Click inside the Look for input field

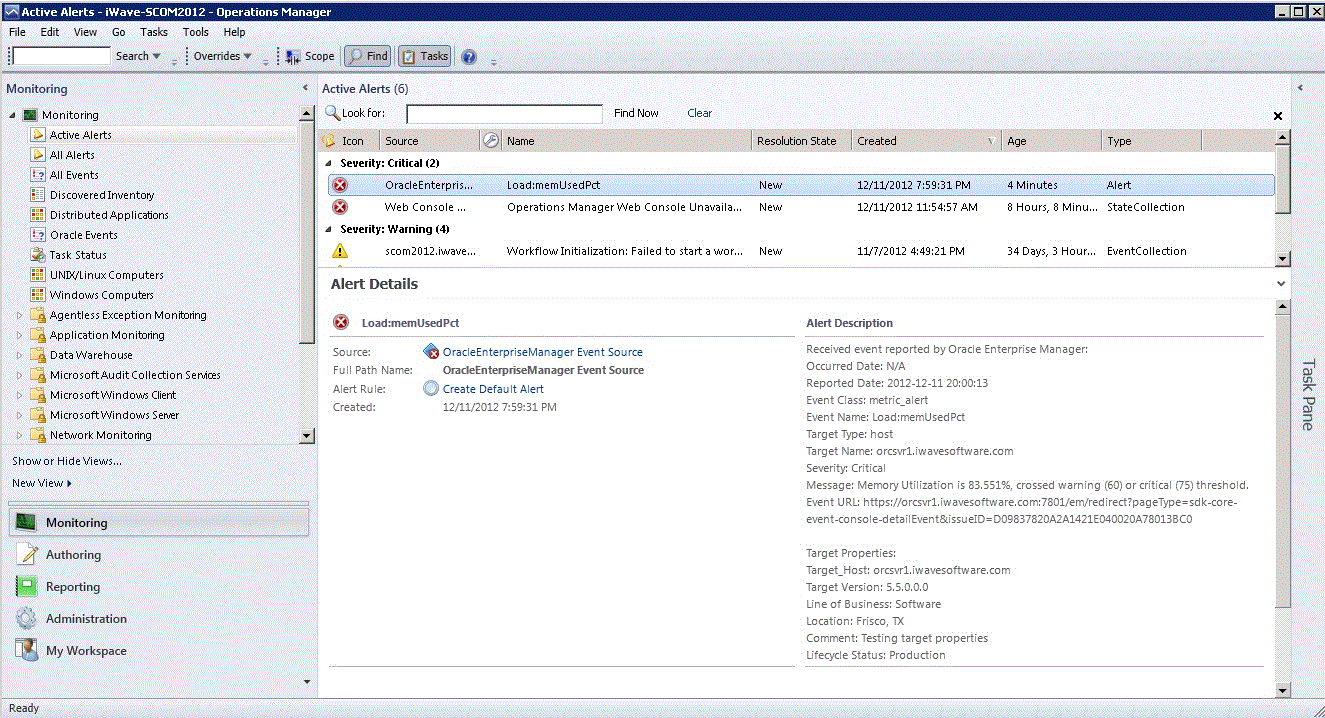(504, 113)
